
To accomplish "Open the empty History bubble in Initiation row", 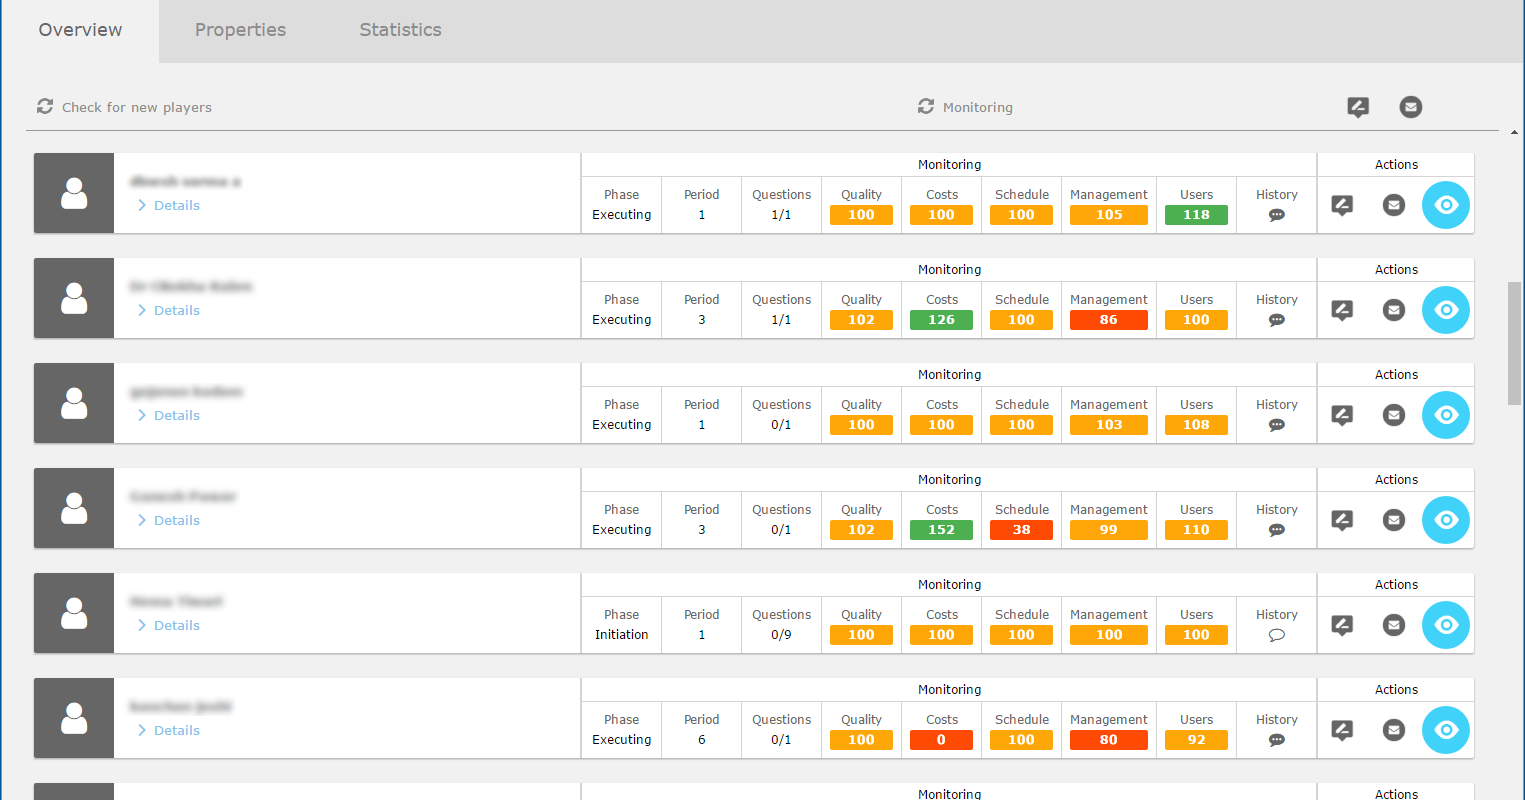I will [1277, 635].
